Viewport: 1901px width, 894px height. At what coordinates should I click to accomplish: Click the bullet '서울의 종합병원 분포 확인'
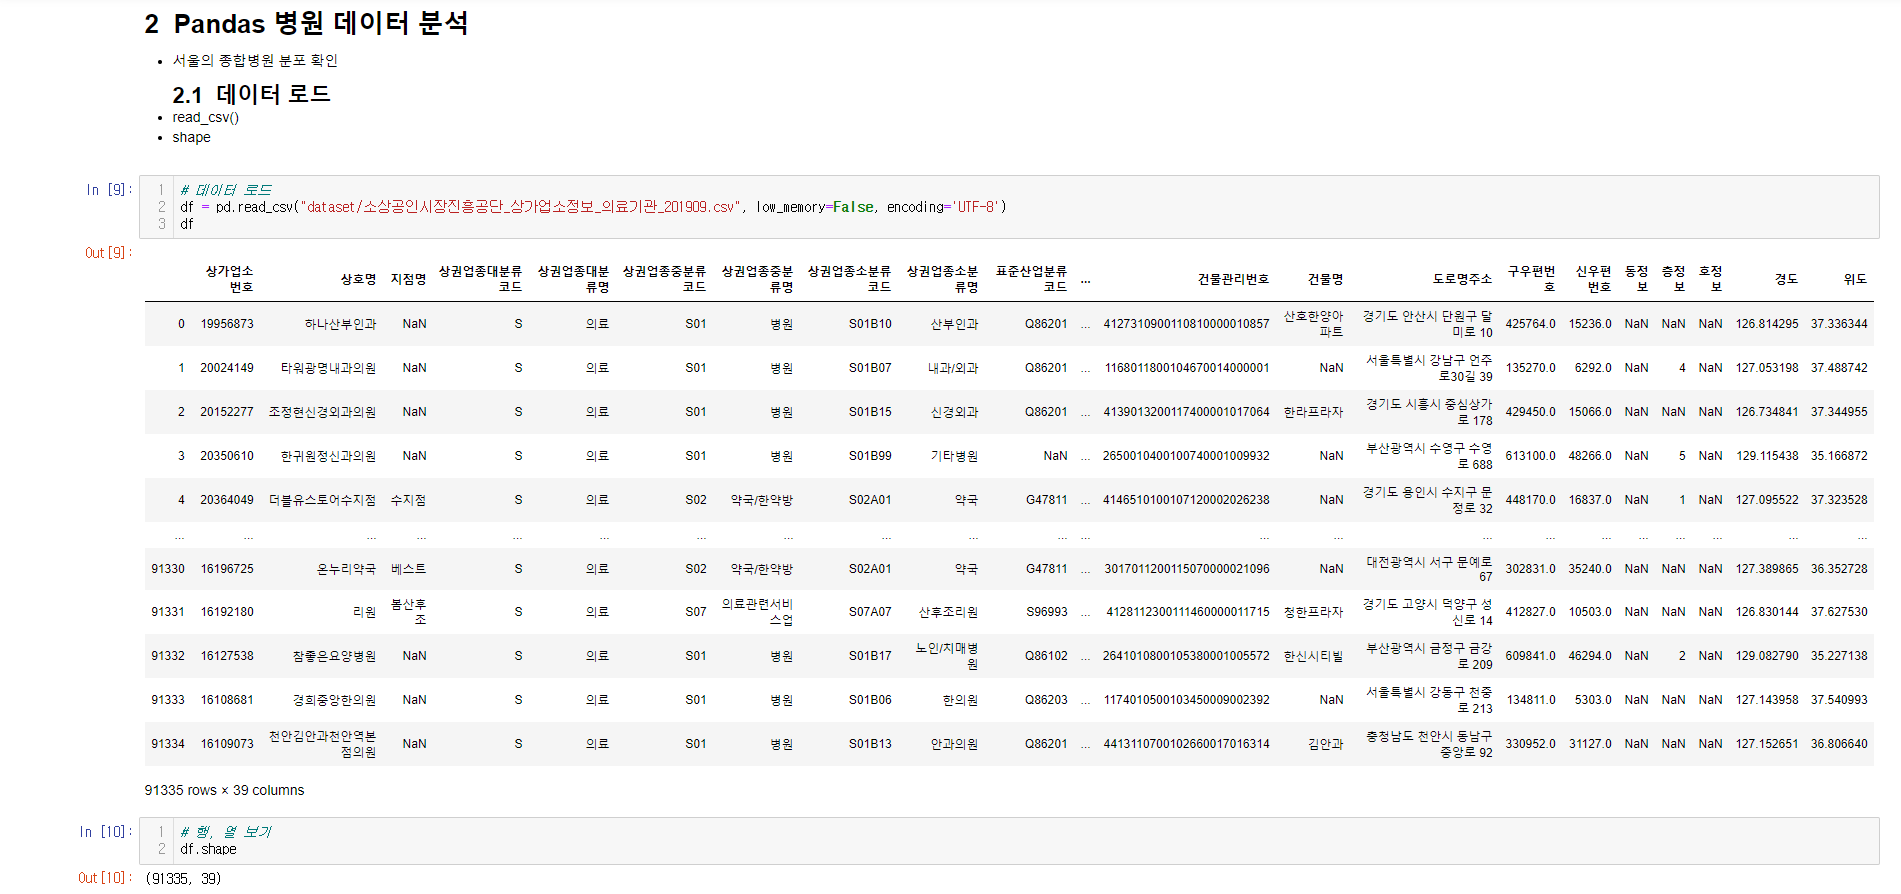coord(255,61)
